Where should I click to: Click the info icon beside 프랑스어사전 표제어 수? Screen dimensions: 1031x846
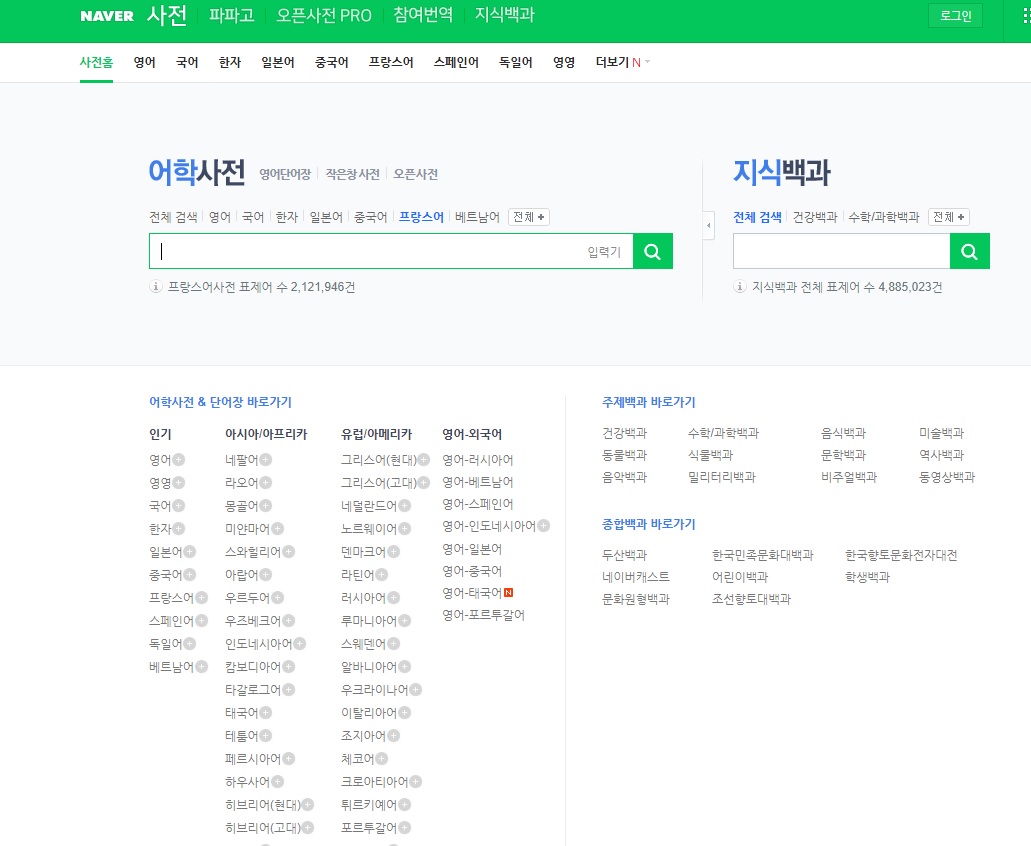point(156,287)
